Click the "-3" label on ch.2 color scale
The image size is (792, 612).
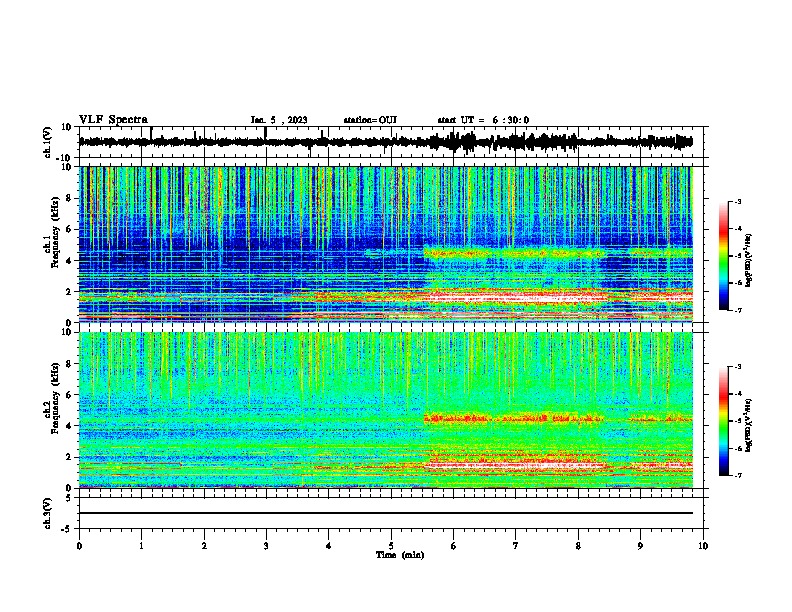tap(738, 367)
